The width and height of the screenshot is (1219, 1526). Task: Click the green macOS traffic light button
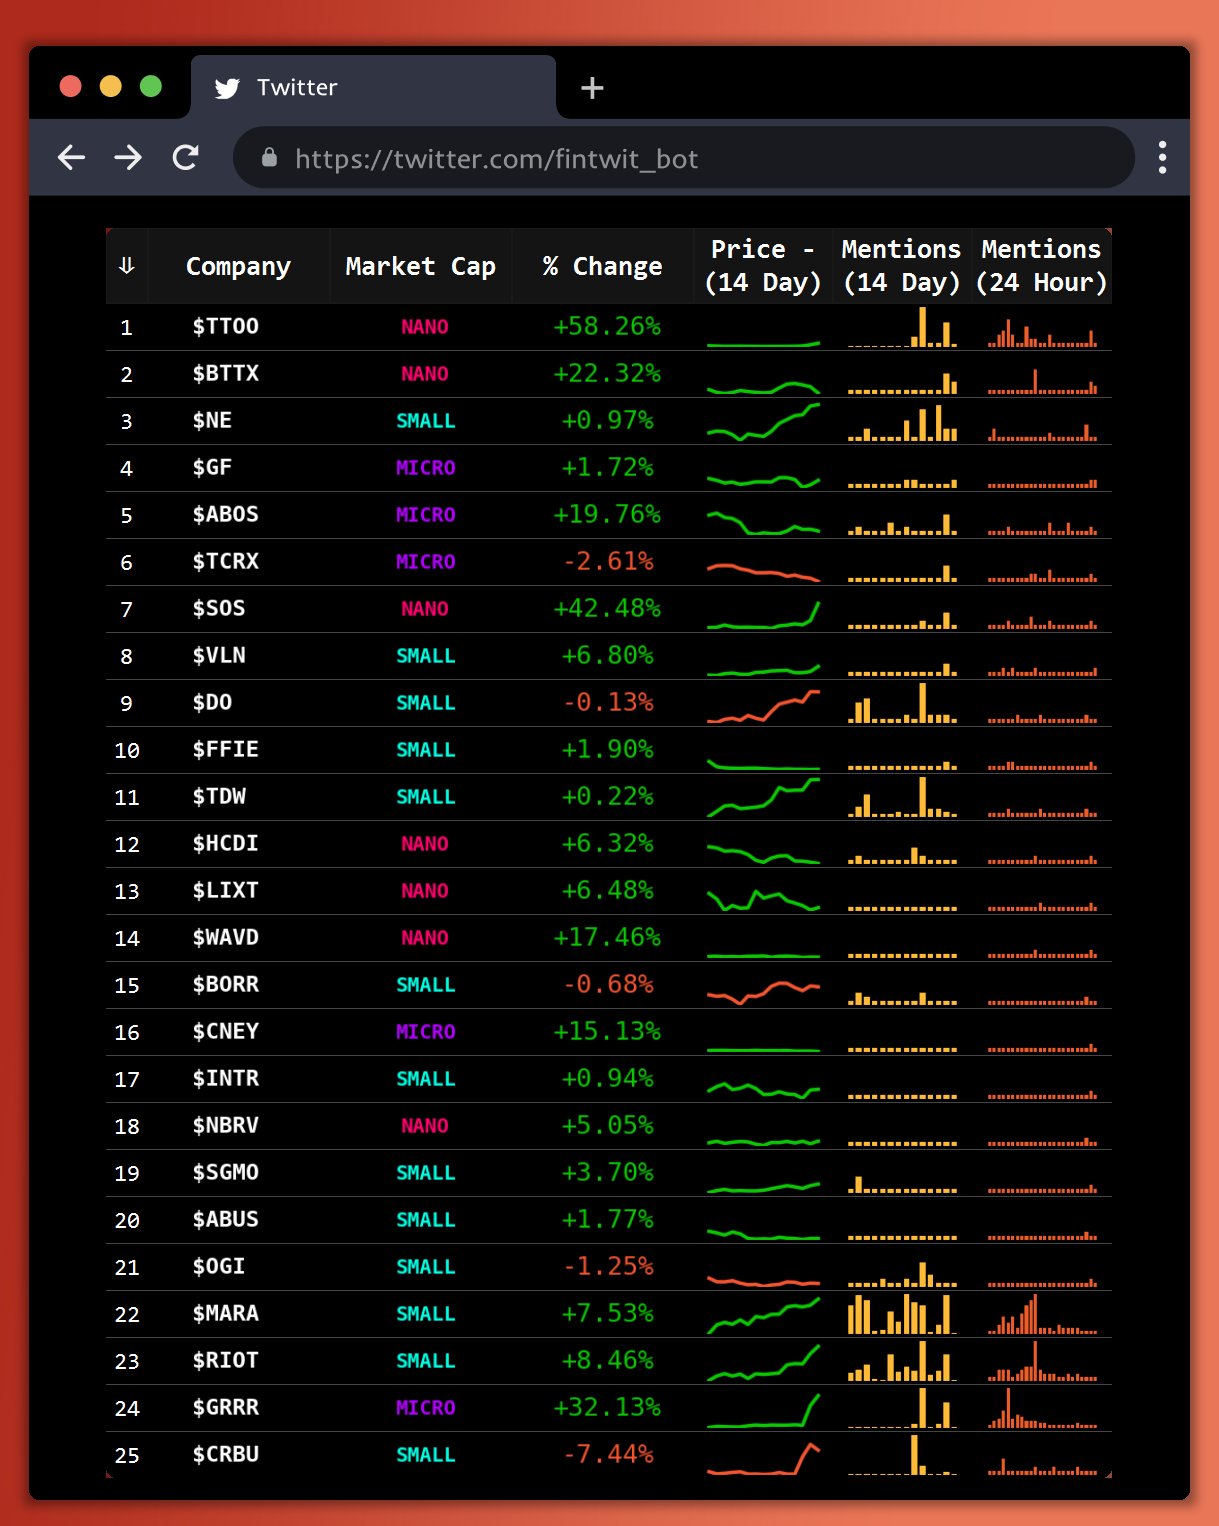[x=150, y=86]
